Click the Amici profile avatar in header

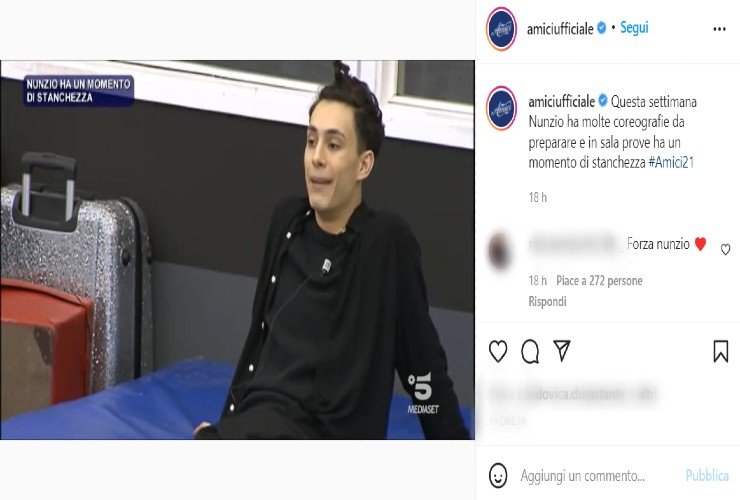point(501,29)
